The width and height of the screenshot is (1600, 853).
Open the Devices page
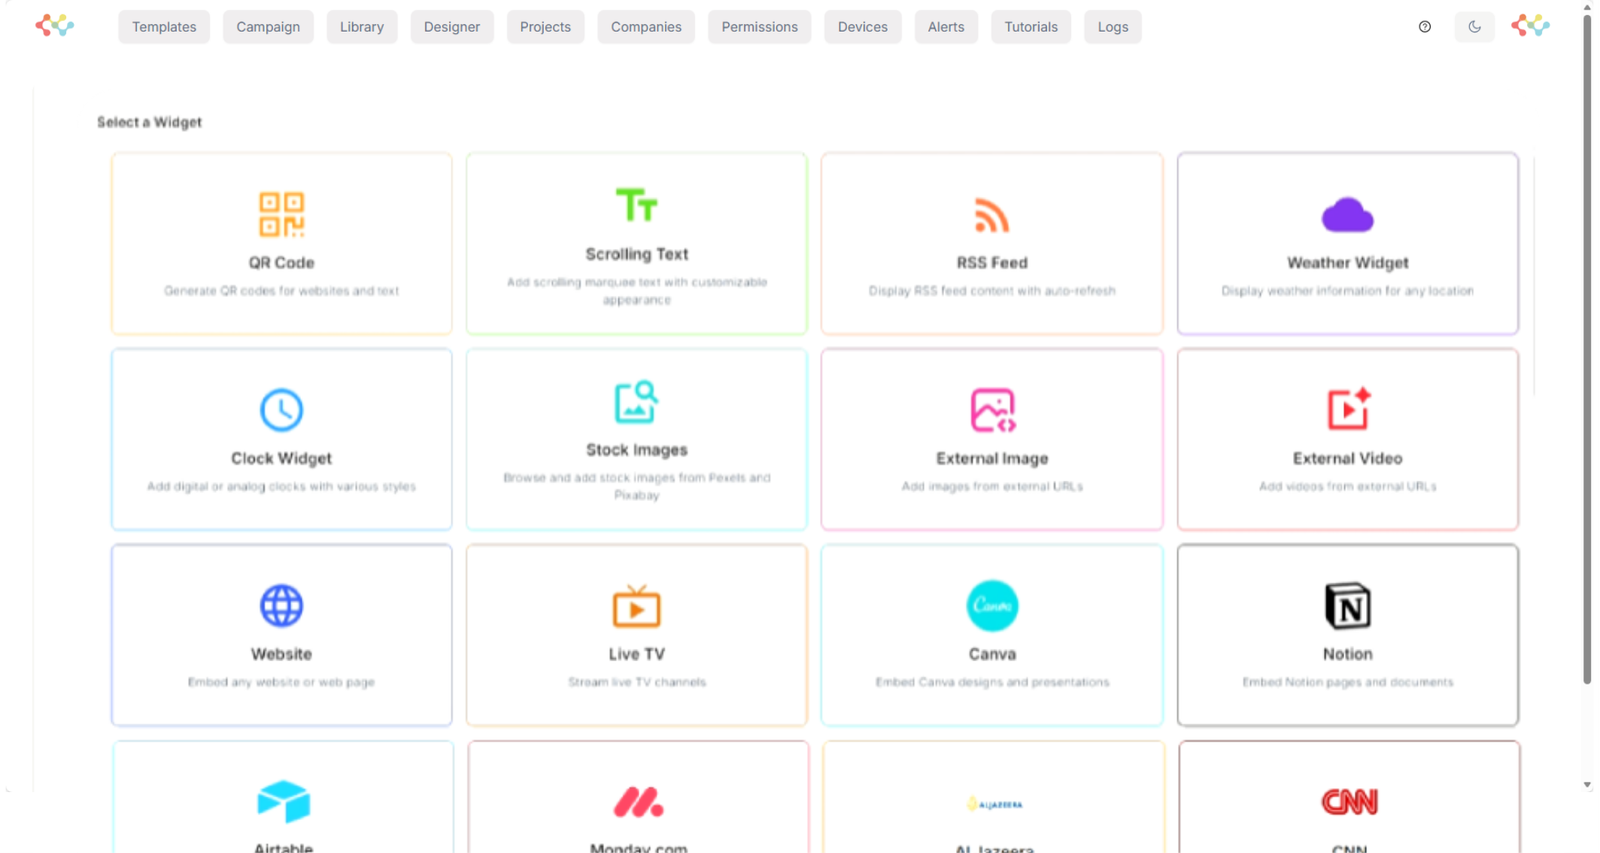tap(862, 27)
